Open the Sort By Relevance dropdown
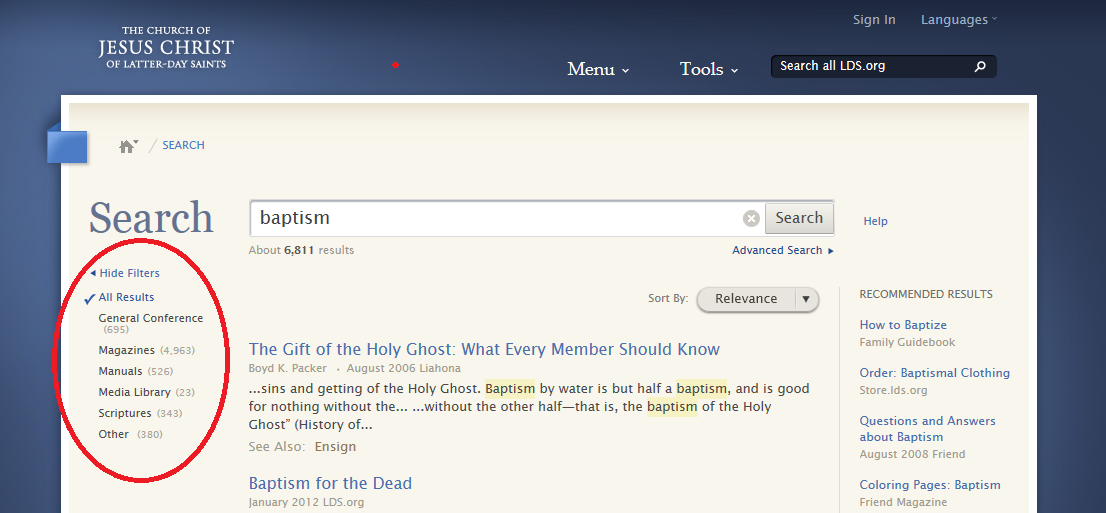1106x513 pixels. point(758,299)
